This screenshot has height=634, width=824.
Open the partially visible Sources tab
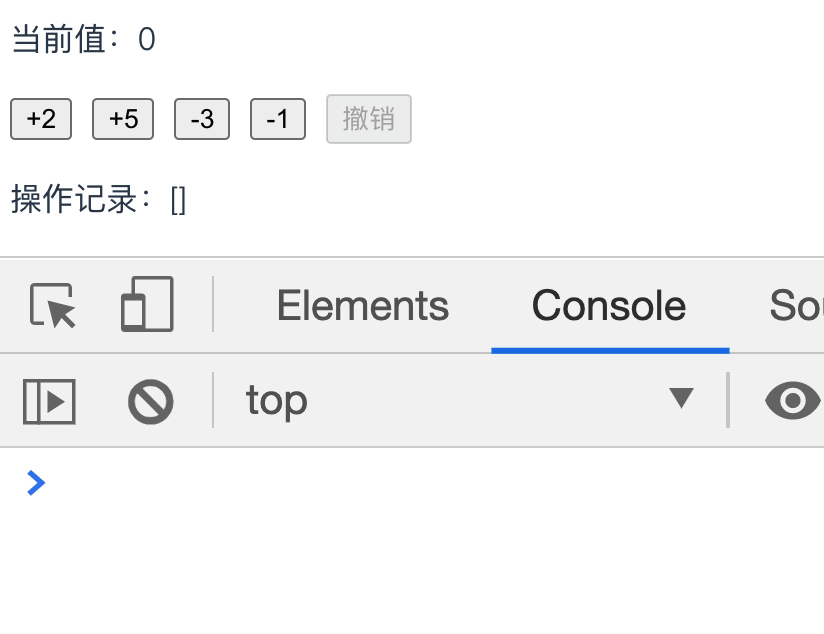click(x=796, y=306)
